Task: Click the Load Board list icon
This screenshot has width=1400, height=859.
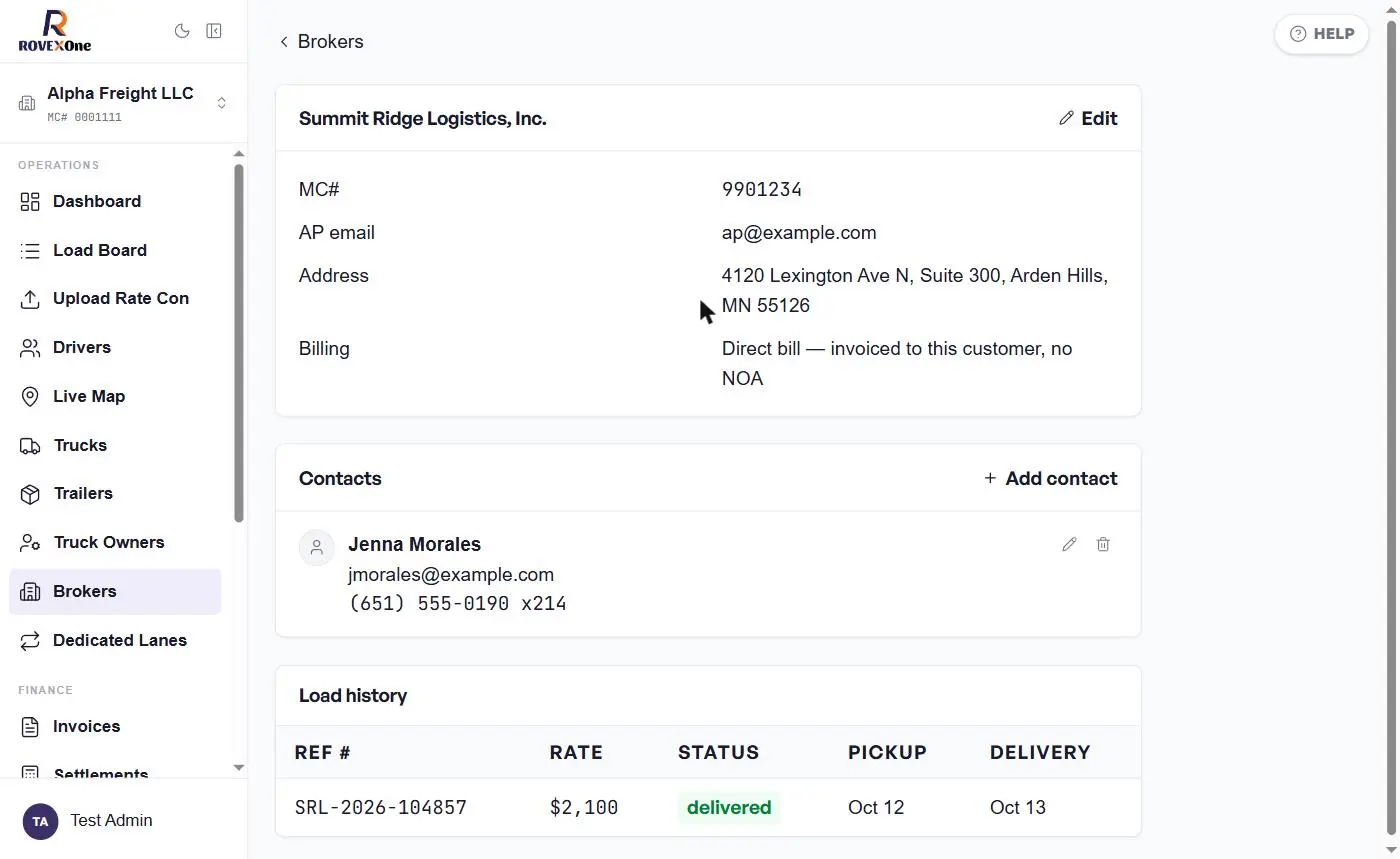Action: (30, 250)
